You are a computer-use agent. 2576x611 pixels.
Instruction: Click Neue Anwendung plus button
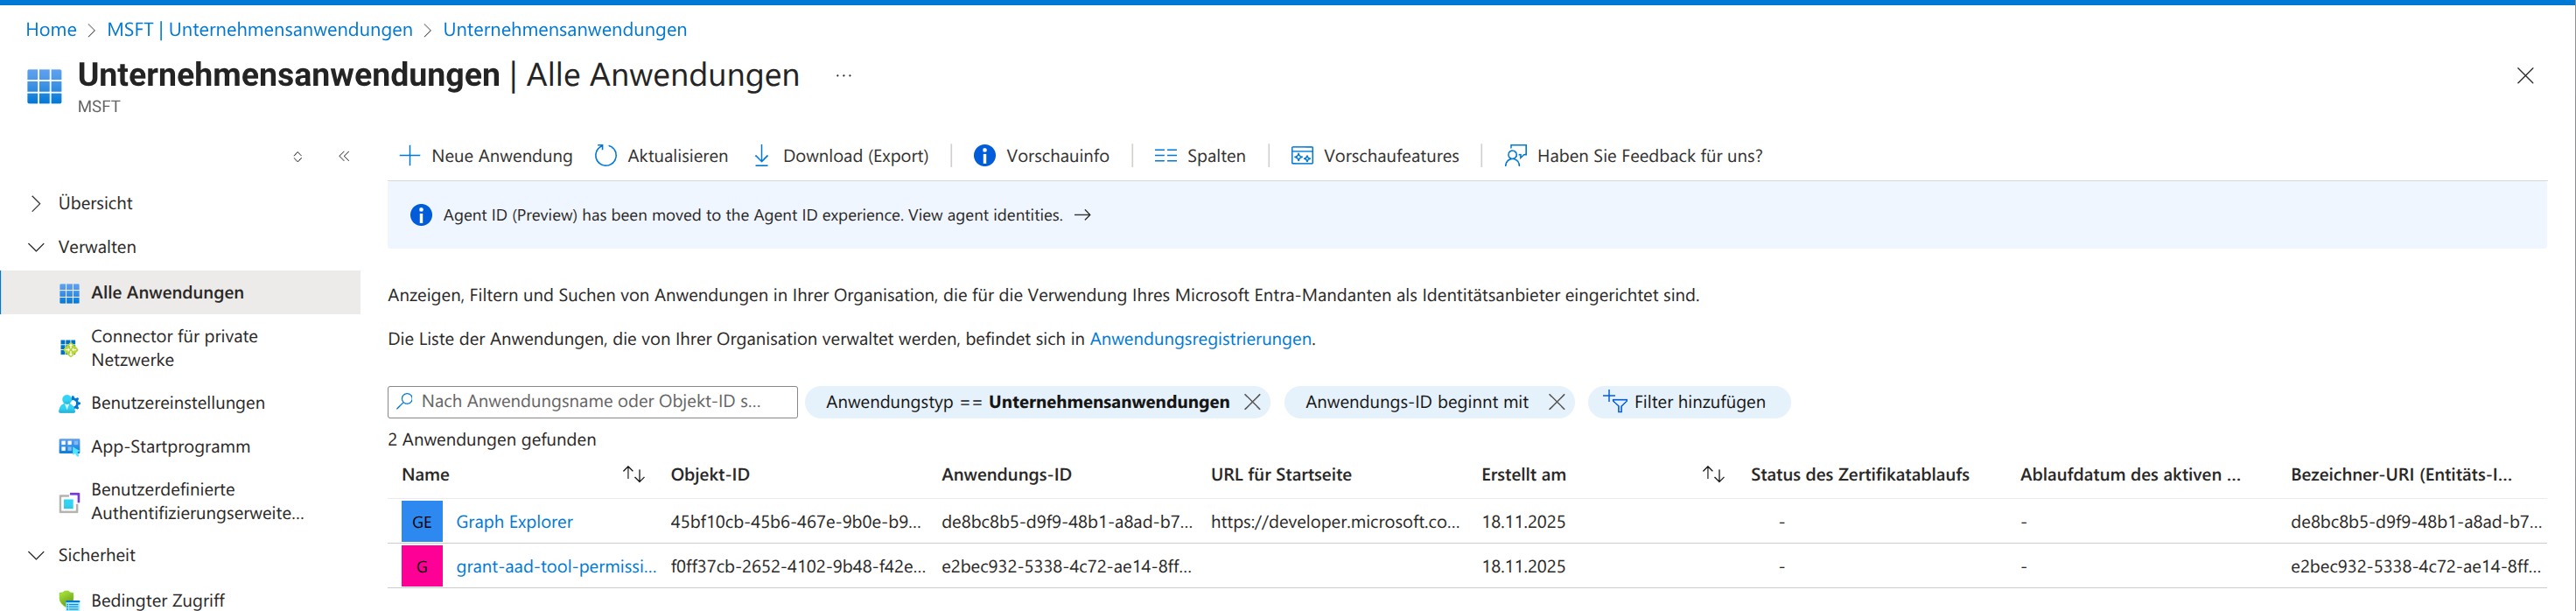click(x=486, y=156)
